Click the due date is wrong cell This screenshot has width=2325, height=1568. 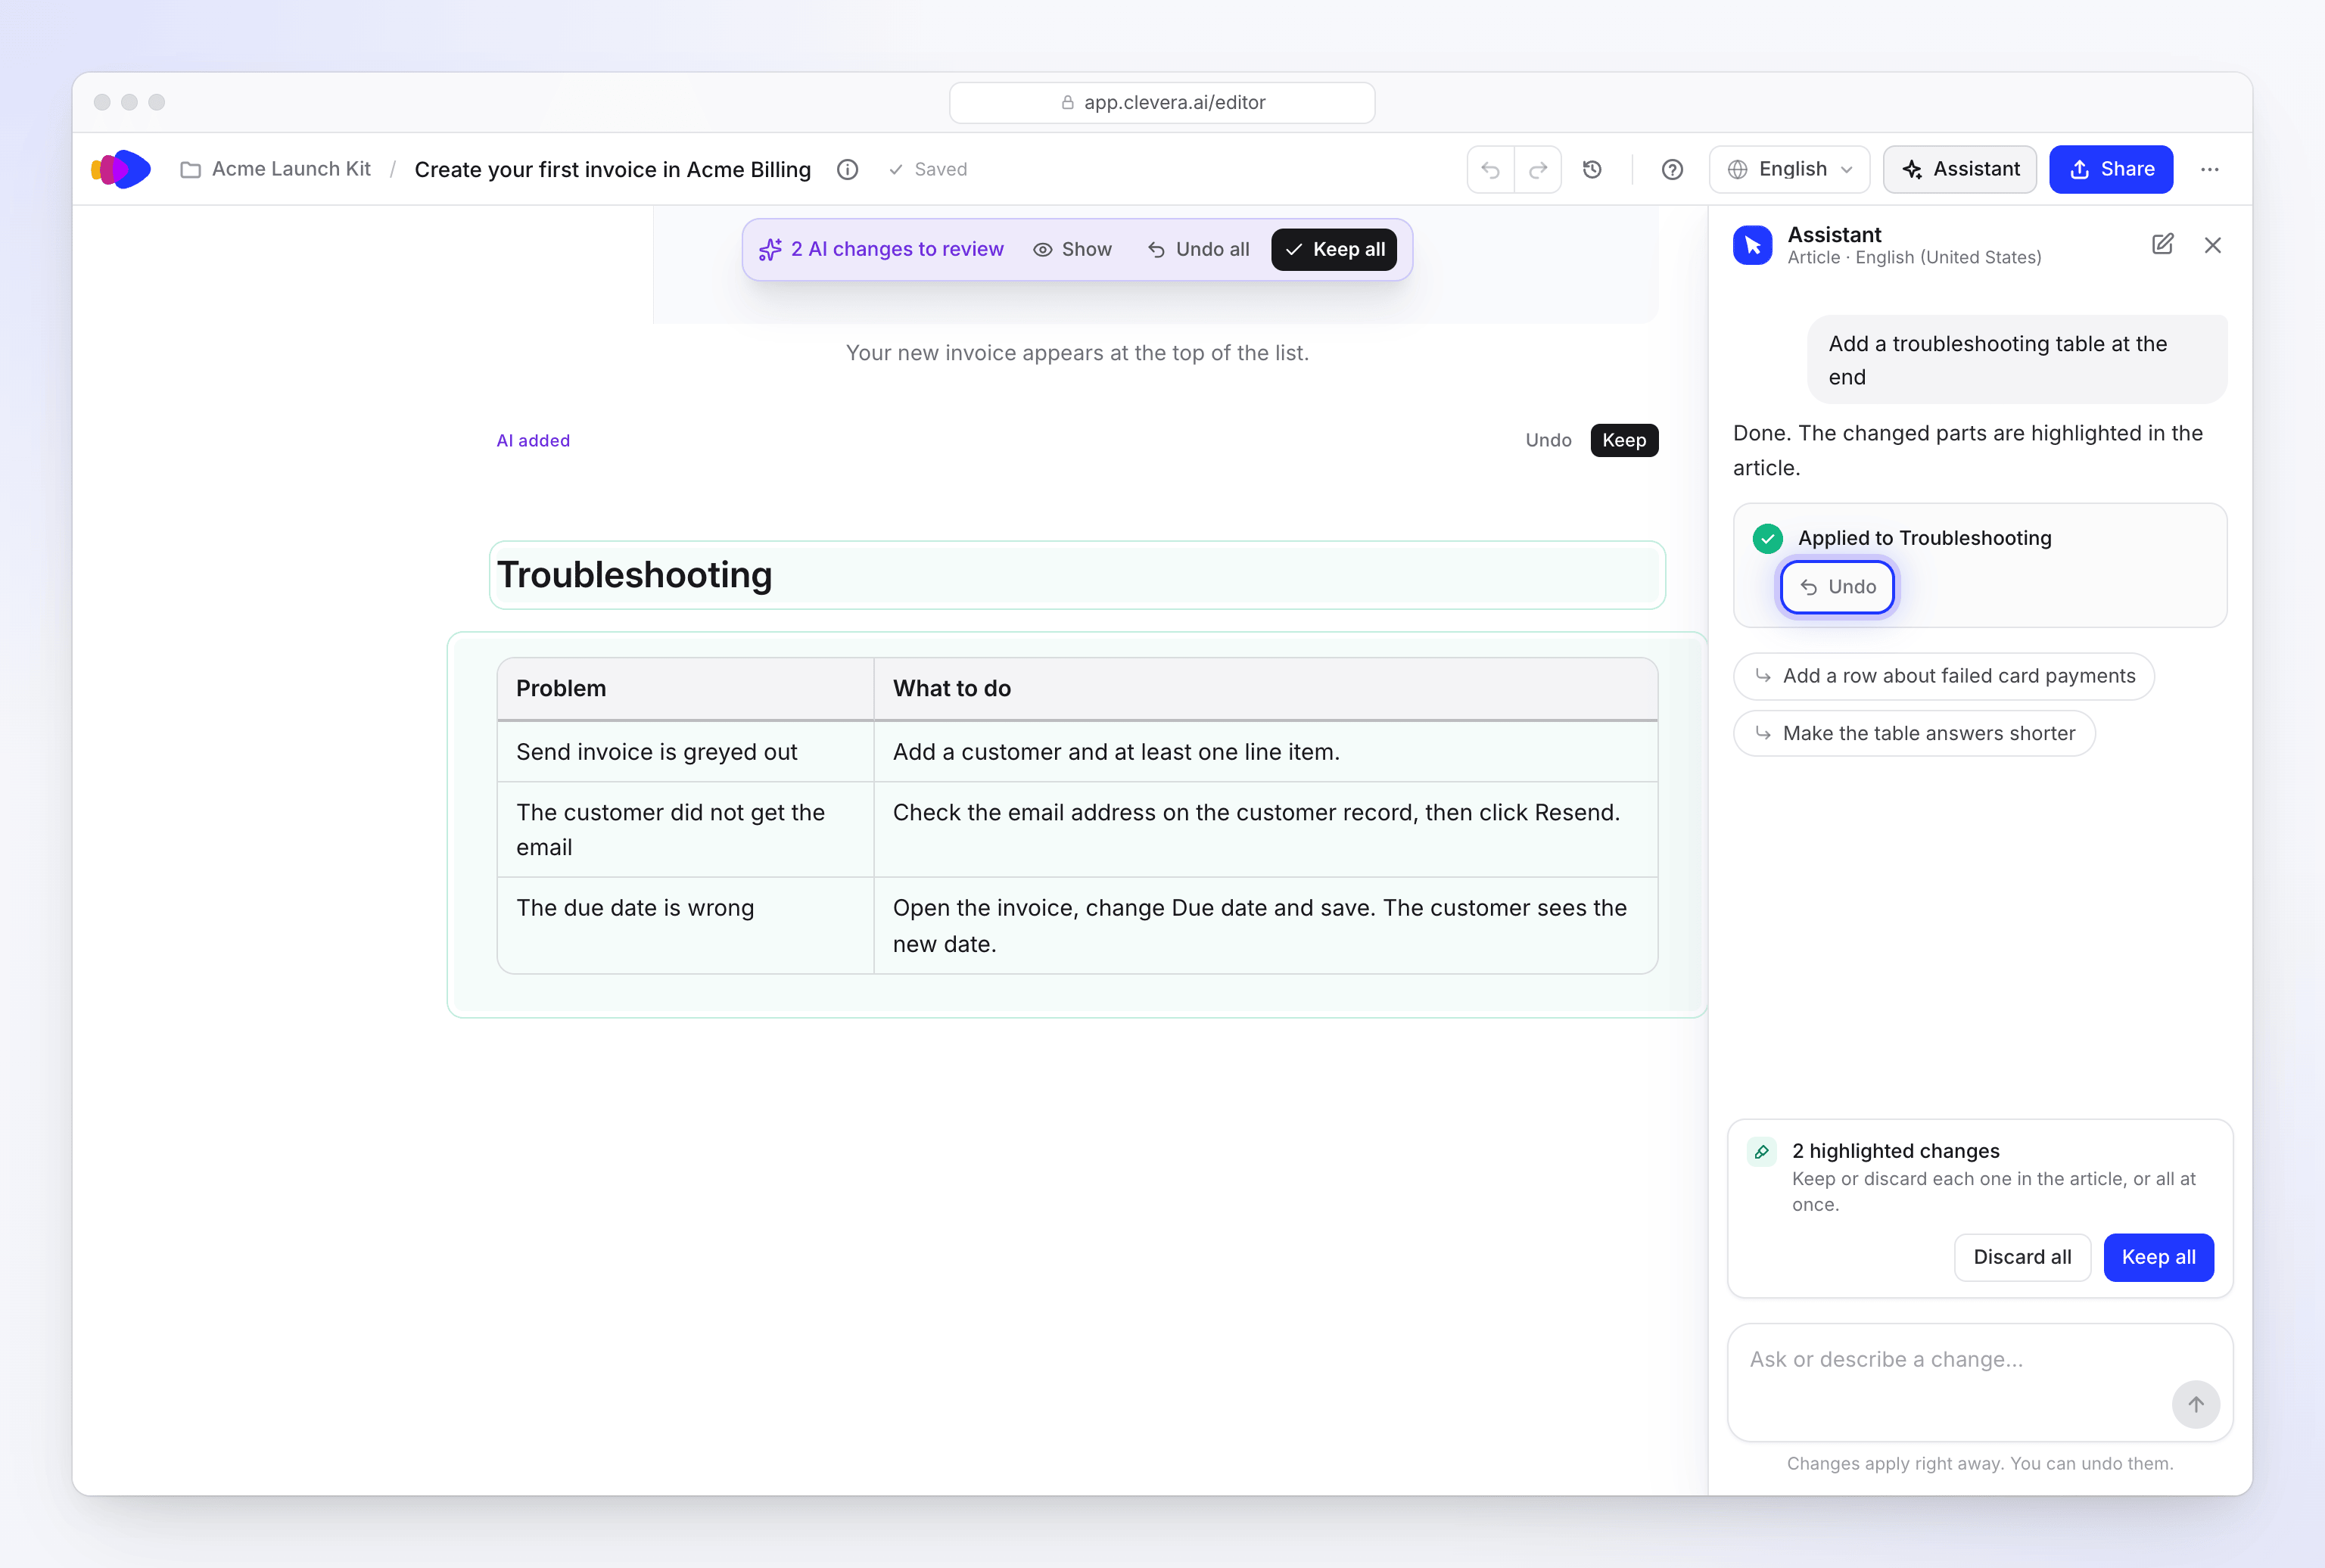coord(685,926)
